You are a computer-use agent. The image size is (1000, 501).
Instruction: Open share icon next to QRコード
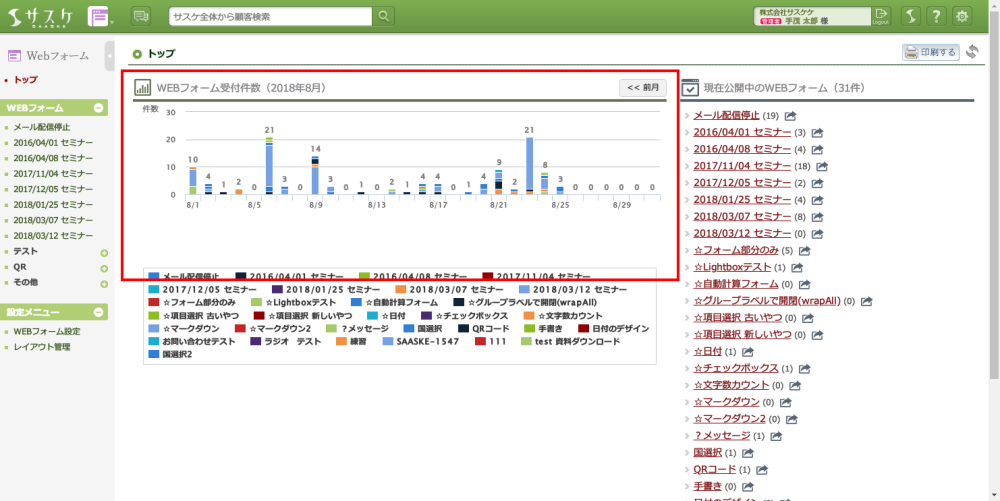click(763, 469)
